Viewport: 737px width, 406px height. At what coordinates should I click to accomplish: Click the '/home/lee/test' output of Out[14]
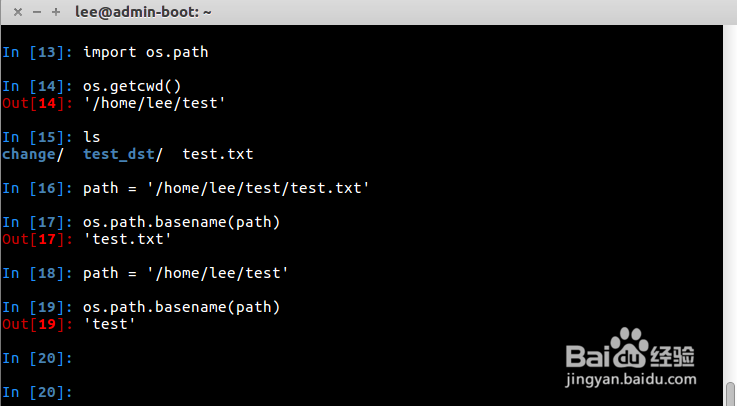tap(154, 102)
